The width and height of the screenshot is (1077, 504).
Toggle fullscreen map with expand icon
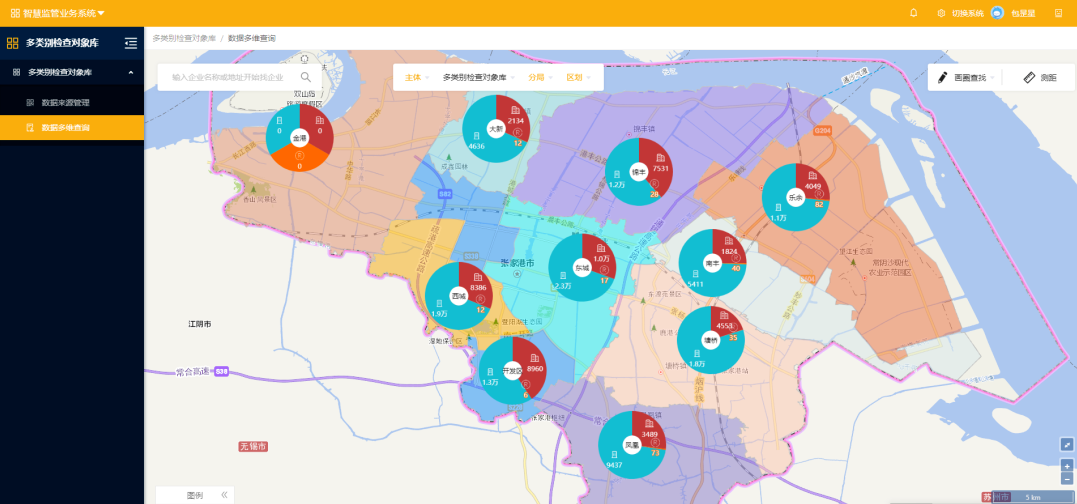click(1067, 444)
